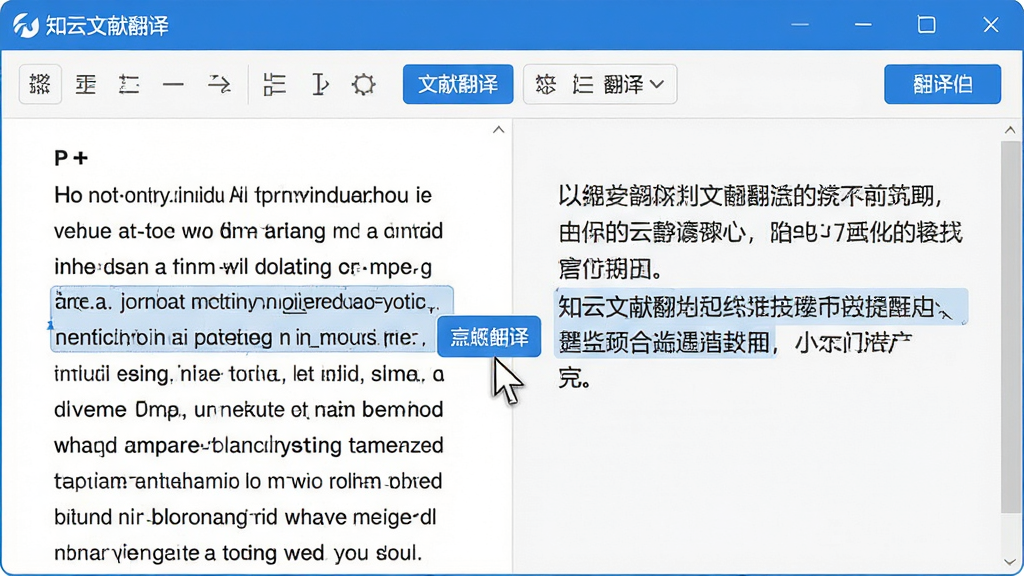
Task: Click the 'P +' heading in the left pane
Action: point(71,158)
